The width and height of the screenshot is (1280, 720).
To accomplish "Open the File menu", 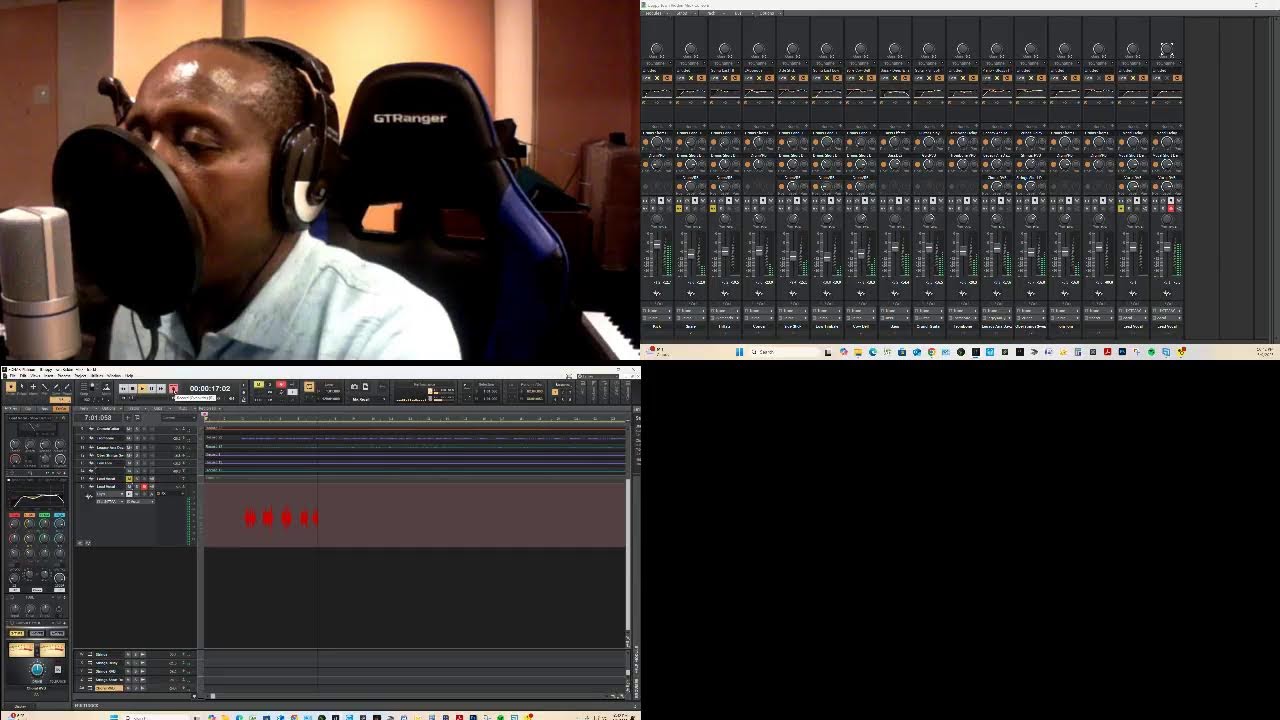I will point(12,376).
